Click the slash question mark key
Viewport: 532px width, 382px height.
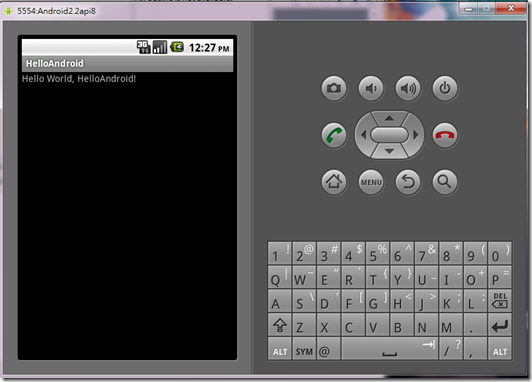point(451,348)
